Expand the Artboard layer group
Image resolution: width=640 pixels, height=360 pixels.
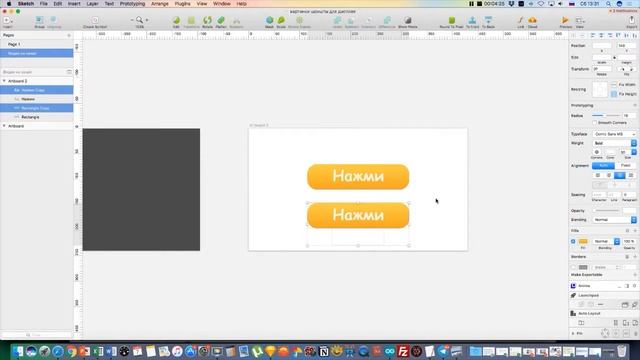[x=4, y=126]
